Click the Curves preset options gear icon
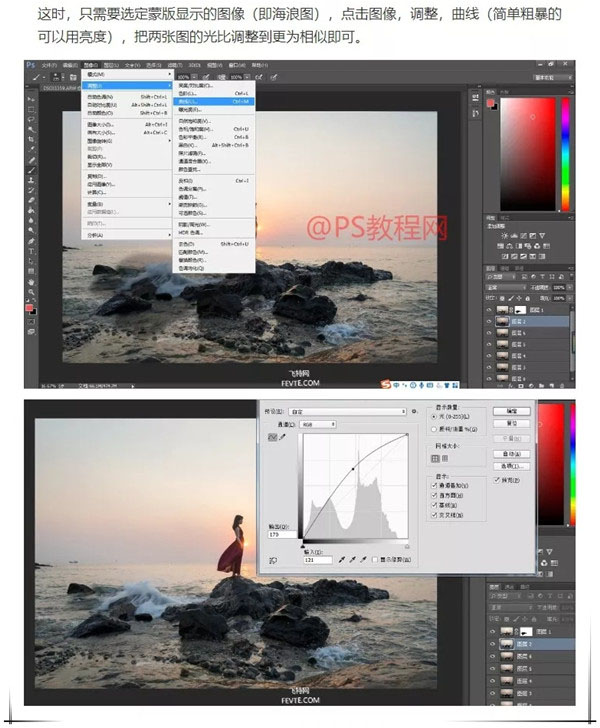 click(414, 411)
